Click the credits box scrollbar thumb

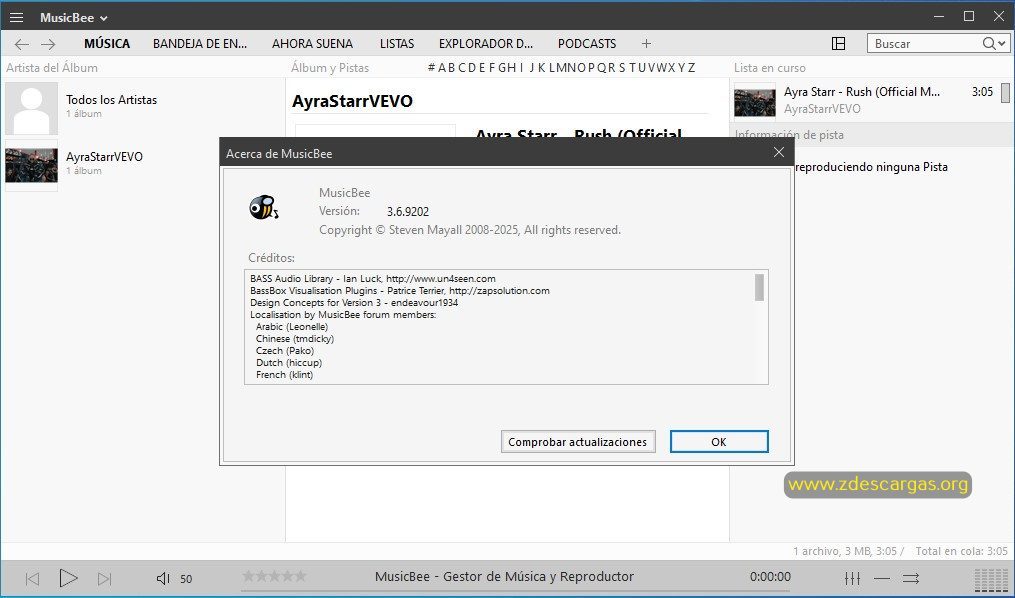click(759, 287)
